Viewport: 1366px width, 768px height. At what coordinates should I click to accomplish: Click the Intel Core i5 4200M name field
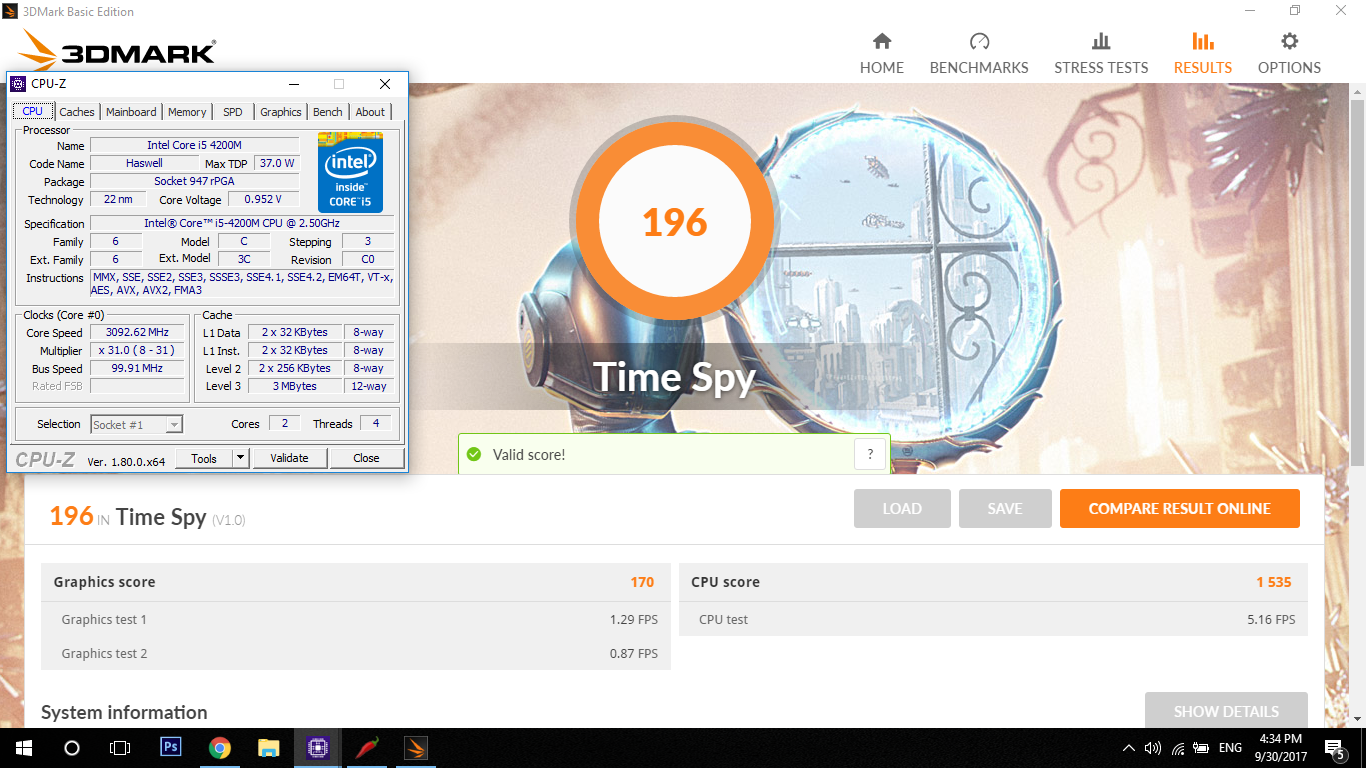click(x=194, y=145)
